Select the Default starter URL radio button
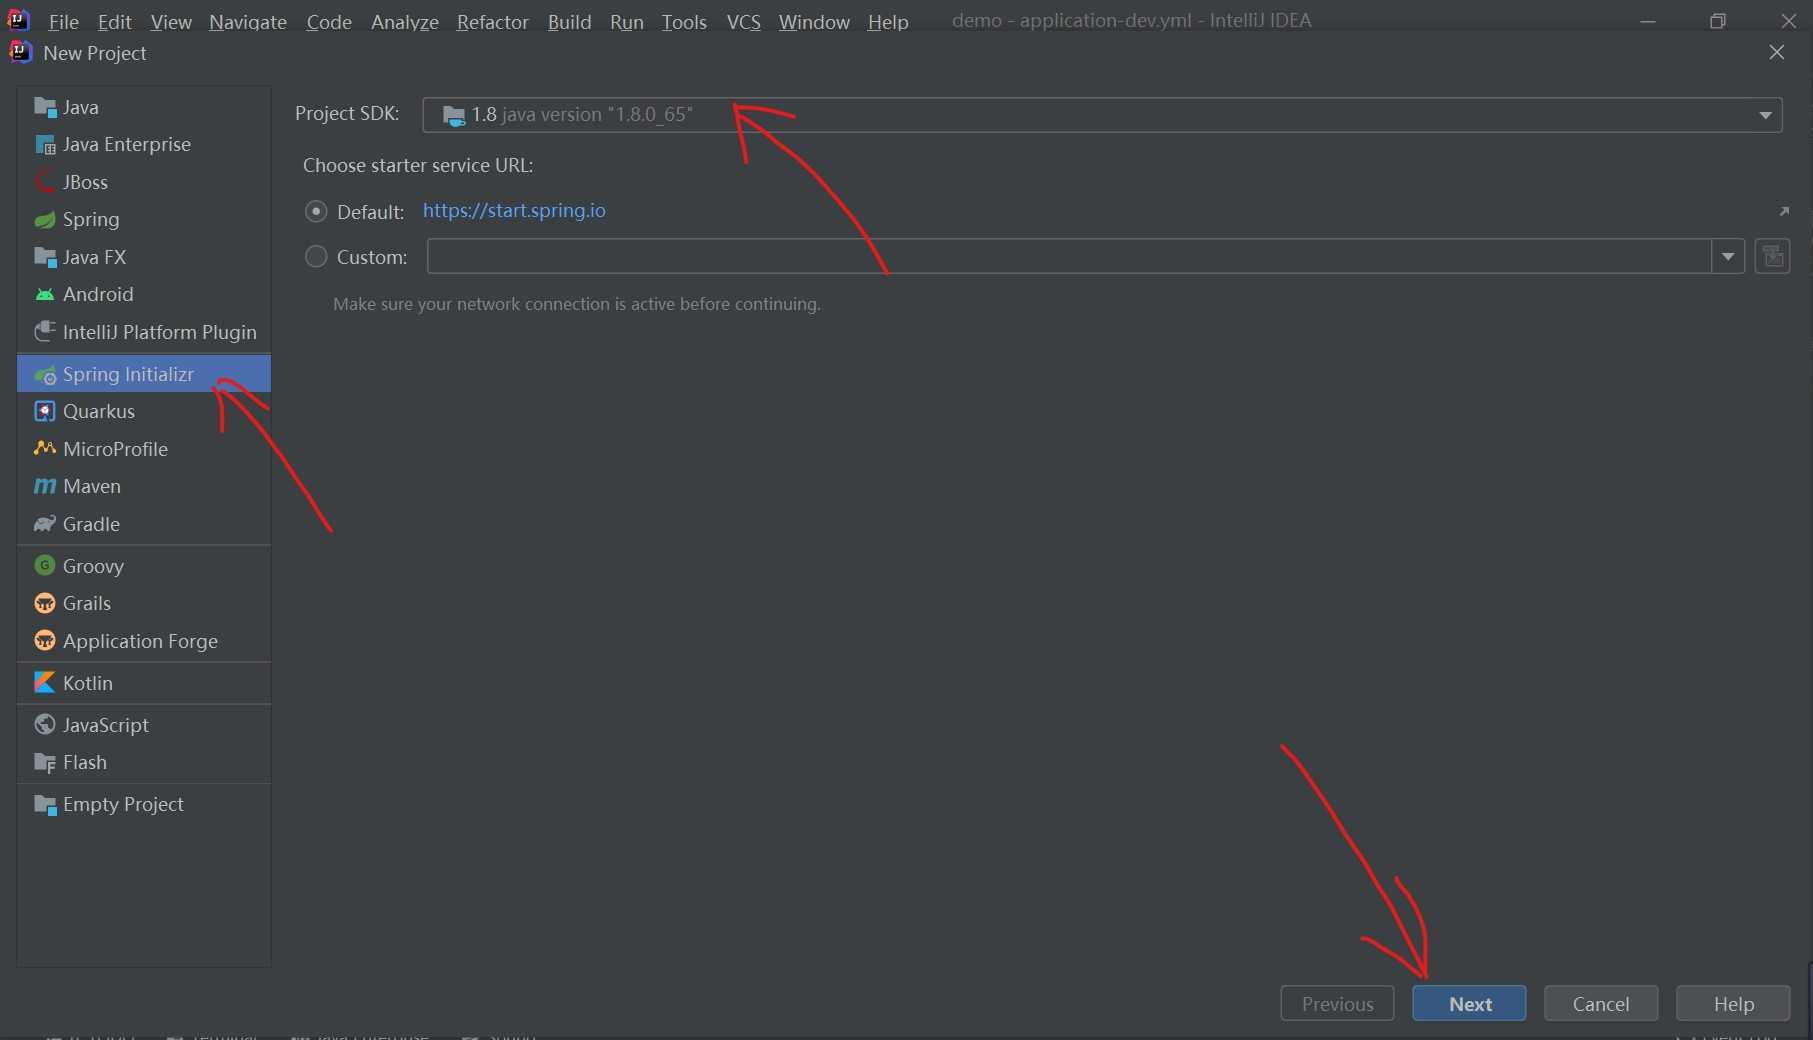Screen dimensions: 1813x1040 tap(316, 211)
